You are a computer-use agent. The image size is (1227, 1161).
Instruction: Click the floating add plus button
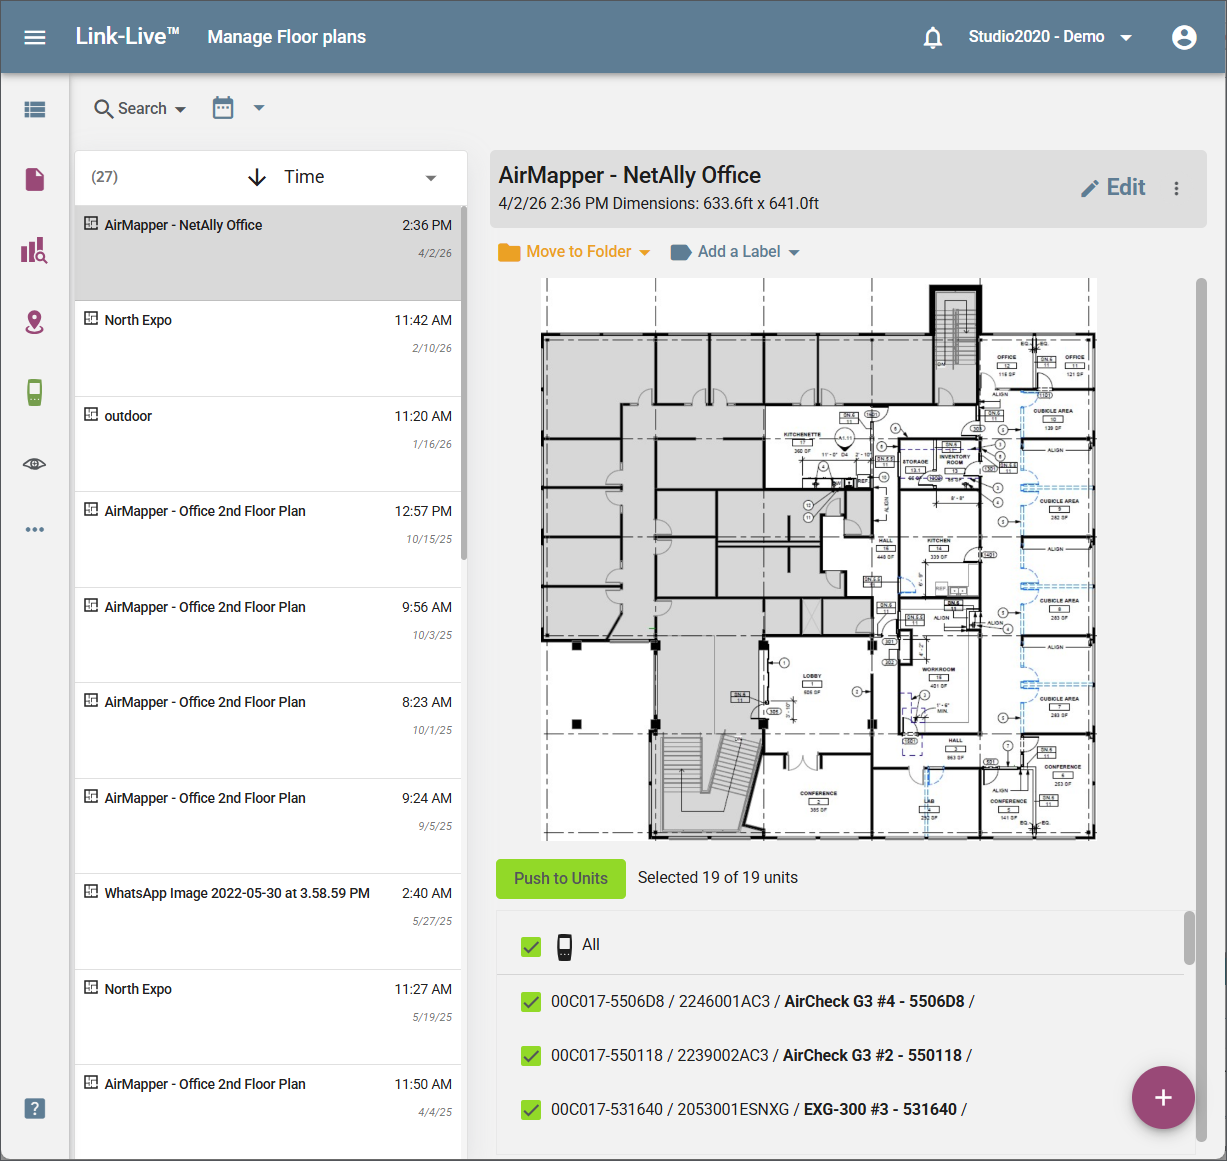click(x=1163, y=1097)
